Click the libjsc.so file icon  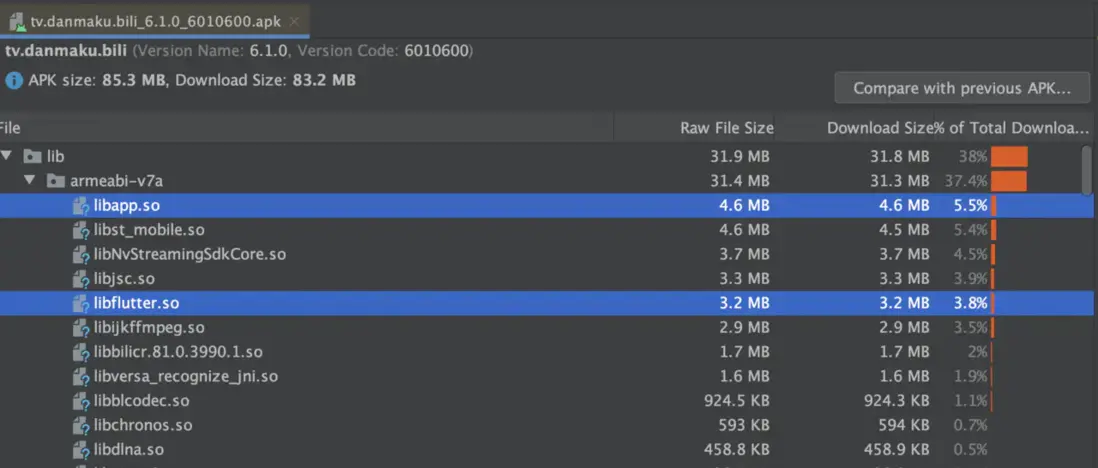pyautogui.click(x=81, y=279)
